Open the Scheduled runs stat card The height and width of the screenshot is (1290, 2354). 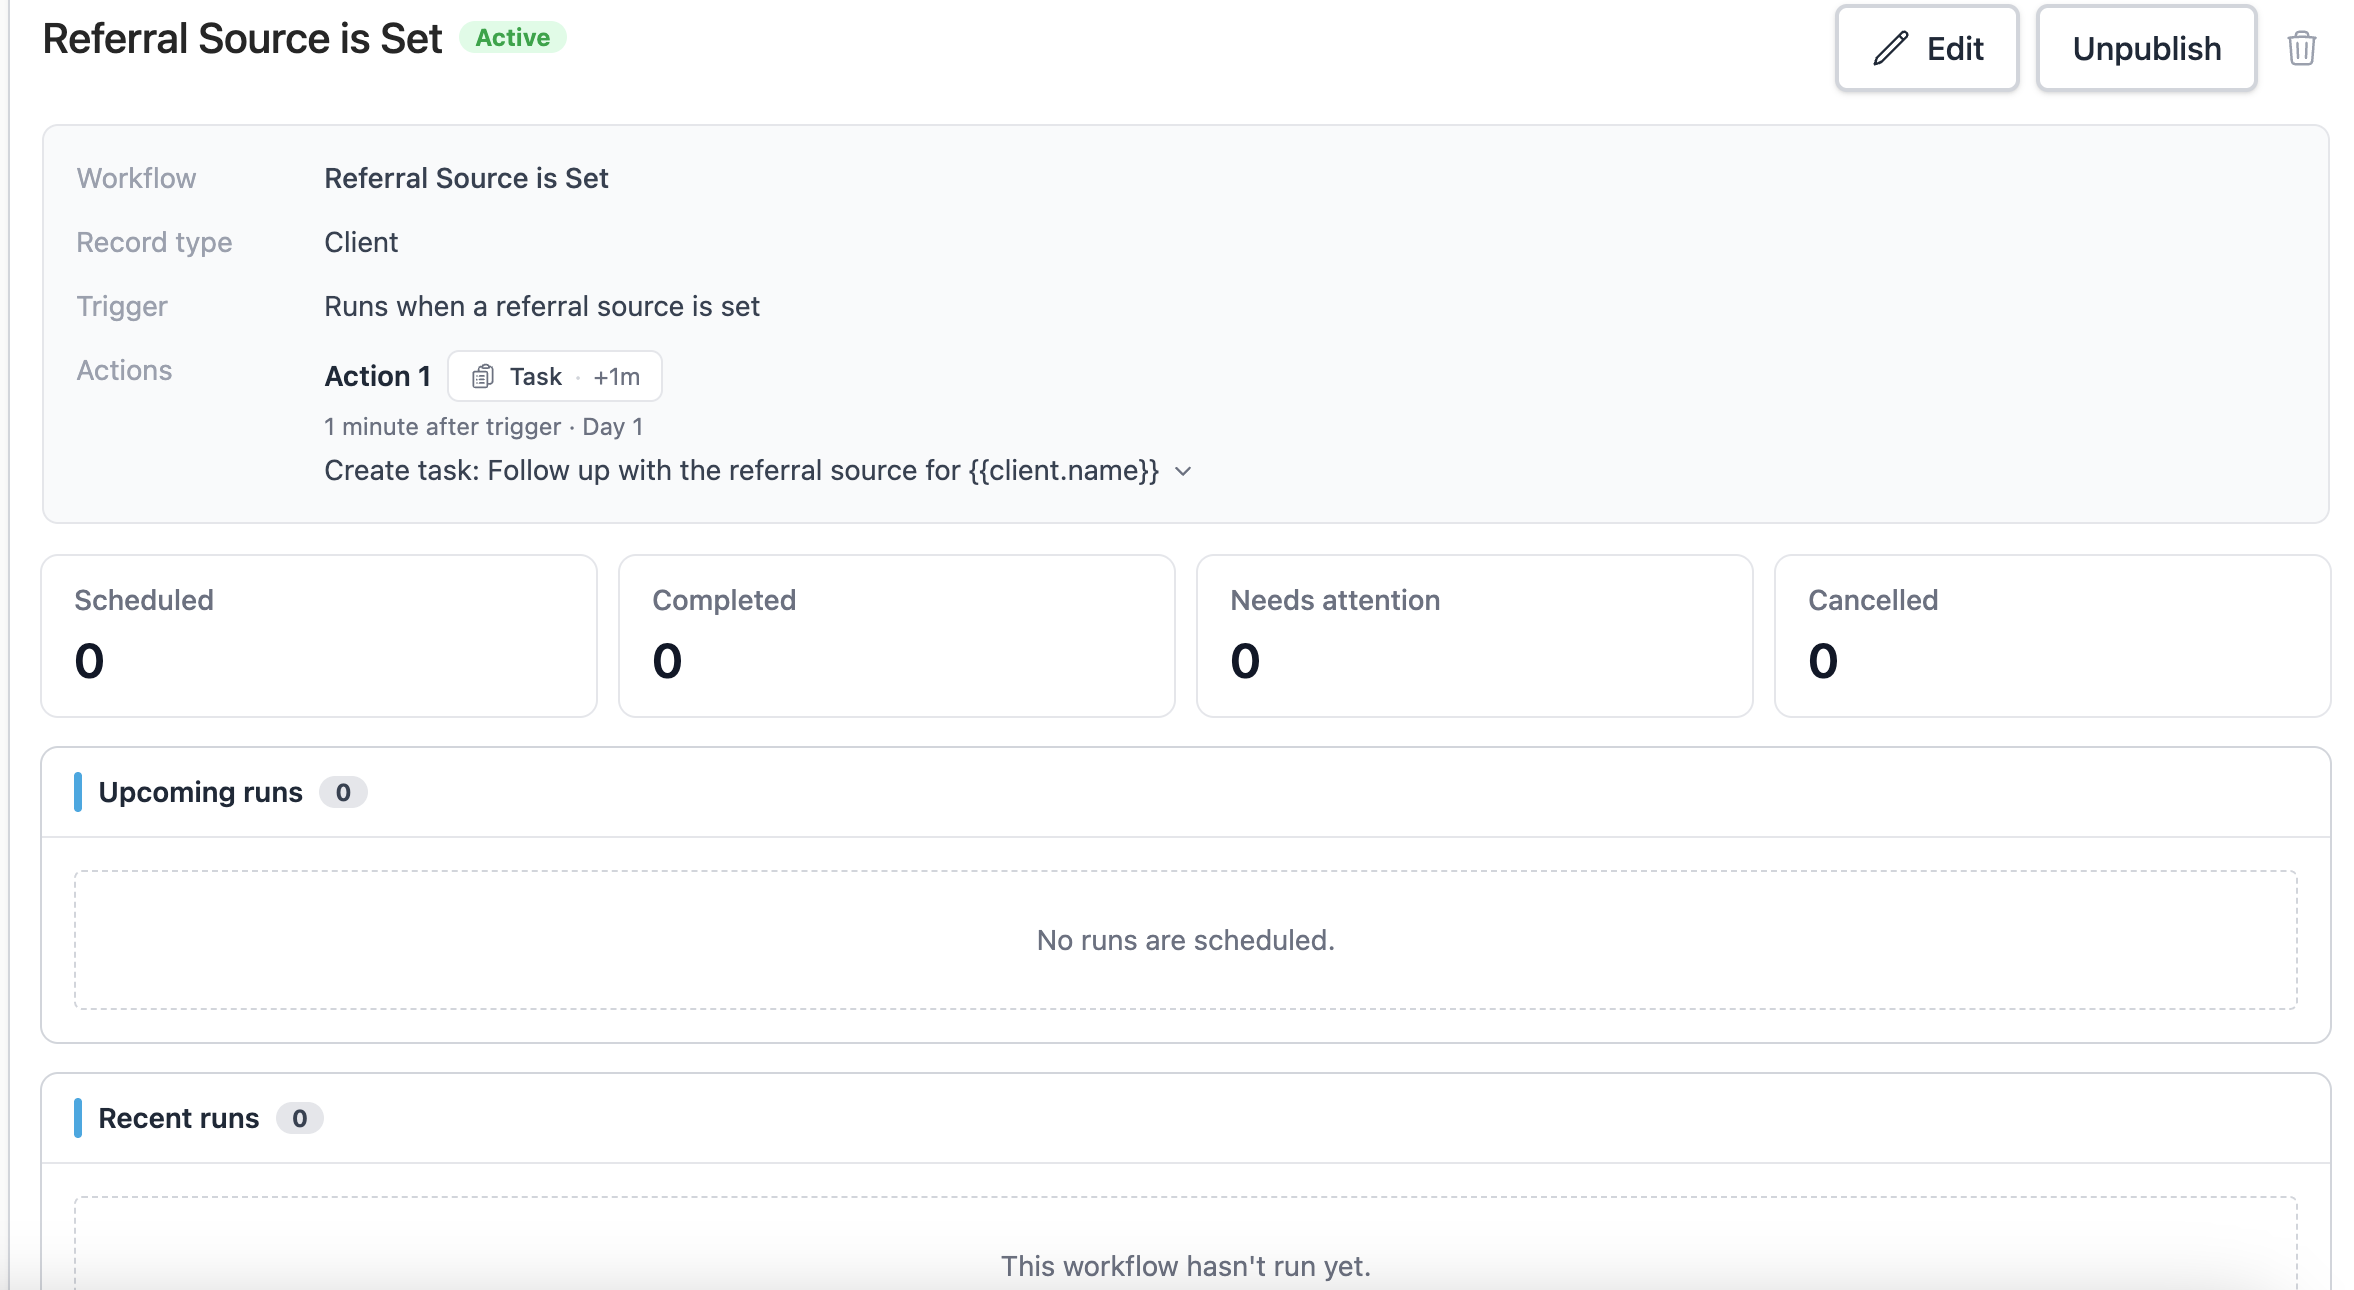click(319, 636)
